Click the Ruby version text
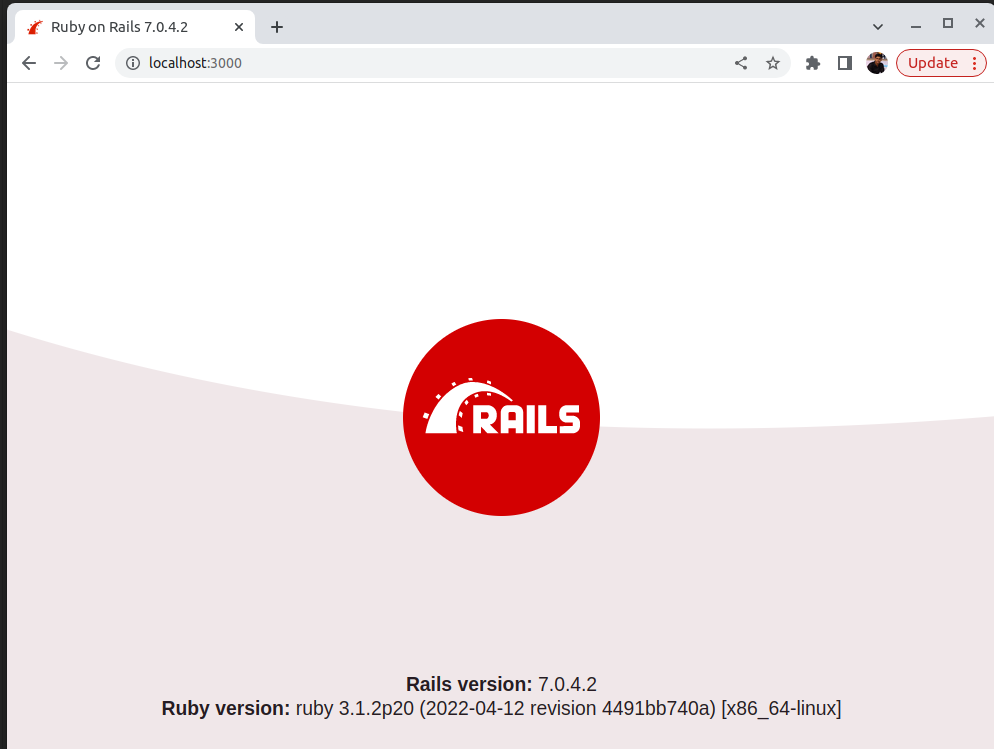Viewport: 994px width, 749px height. pyautogui.click(x=501, y=708)
